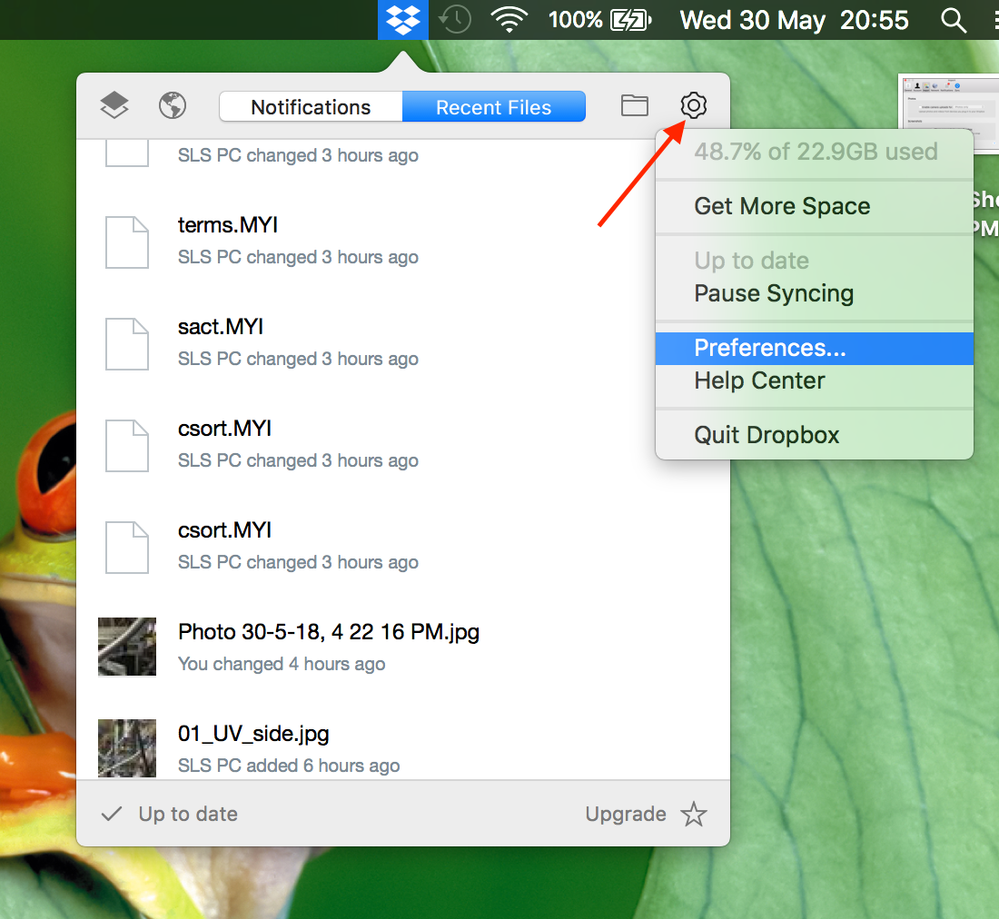Click the Wi-Fi status icon
Image resolution: width=999 pixels, height=919 pixels.
509,20
